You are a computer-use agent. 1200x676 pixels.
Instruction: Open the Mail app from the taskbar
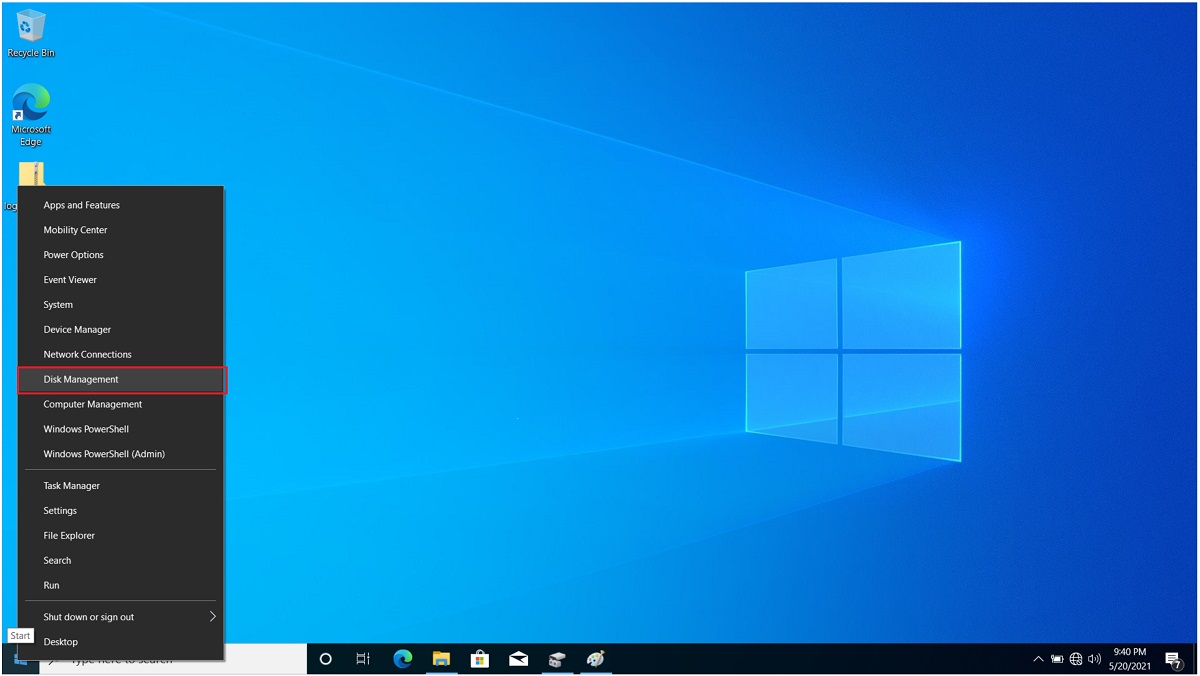tap(518, 659)
